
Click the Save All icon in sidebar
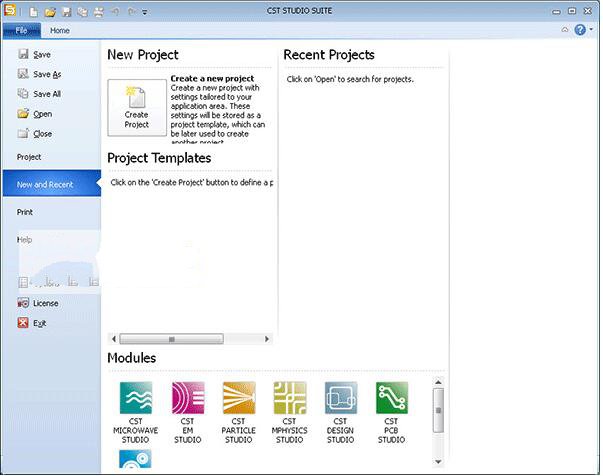pyautogui.click(x=23, y=93)
